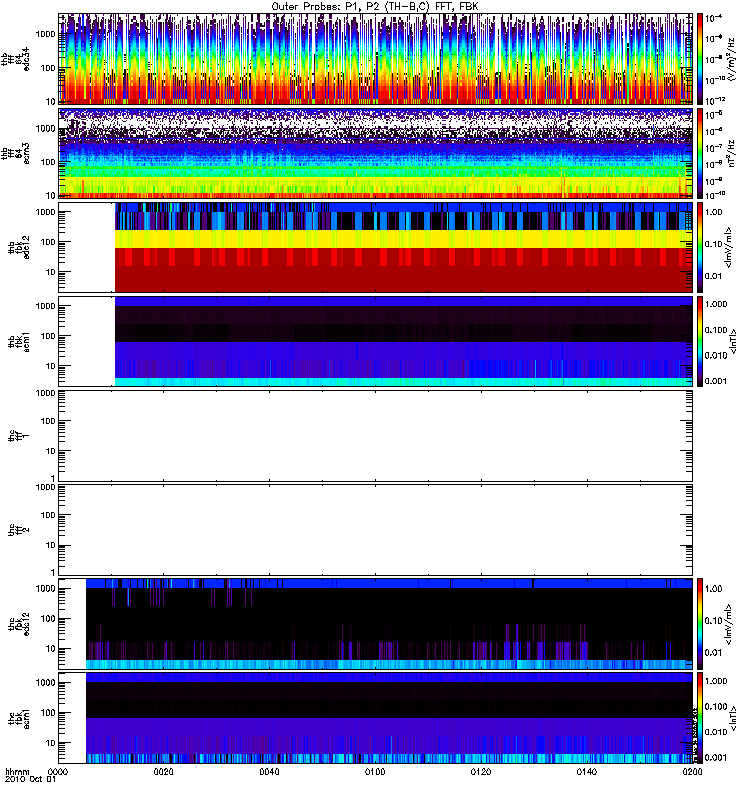Select the thb fff 64 edc34 spectrogram panel
Screen dimensions: 750x800
(x=376, y=59)
